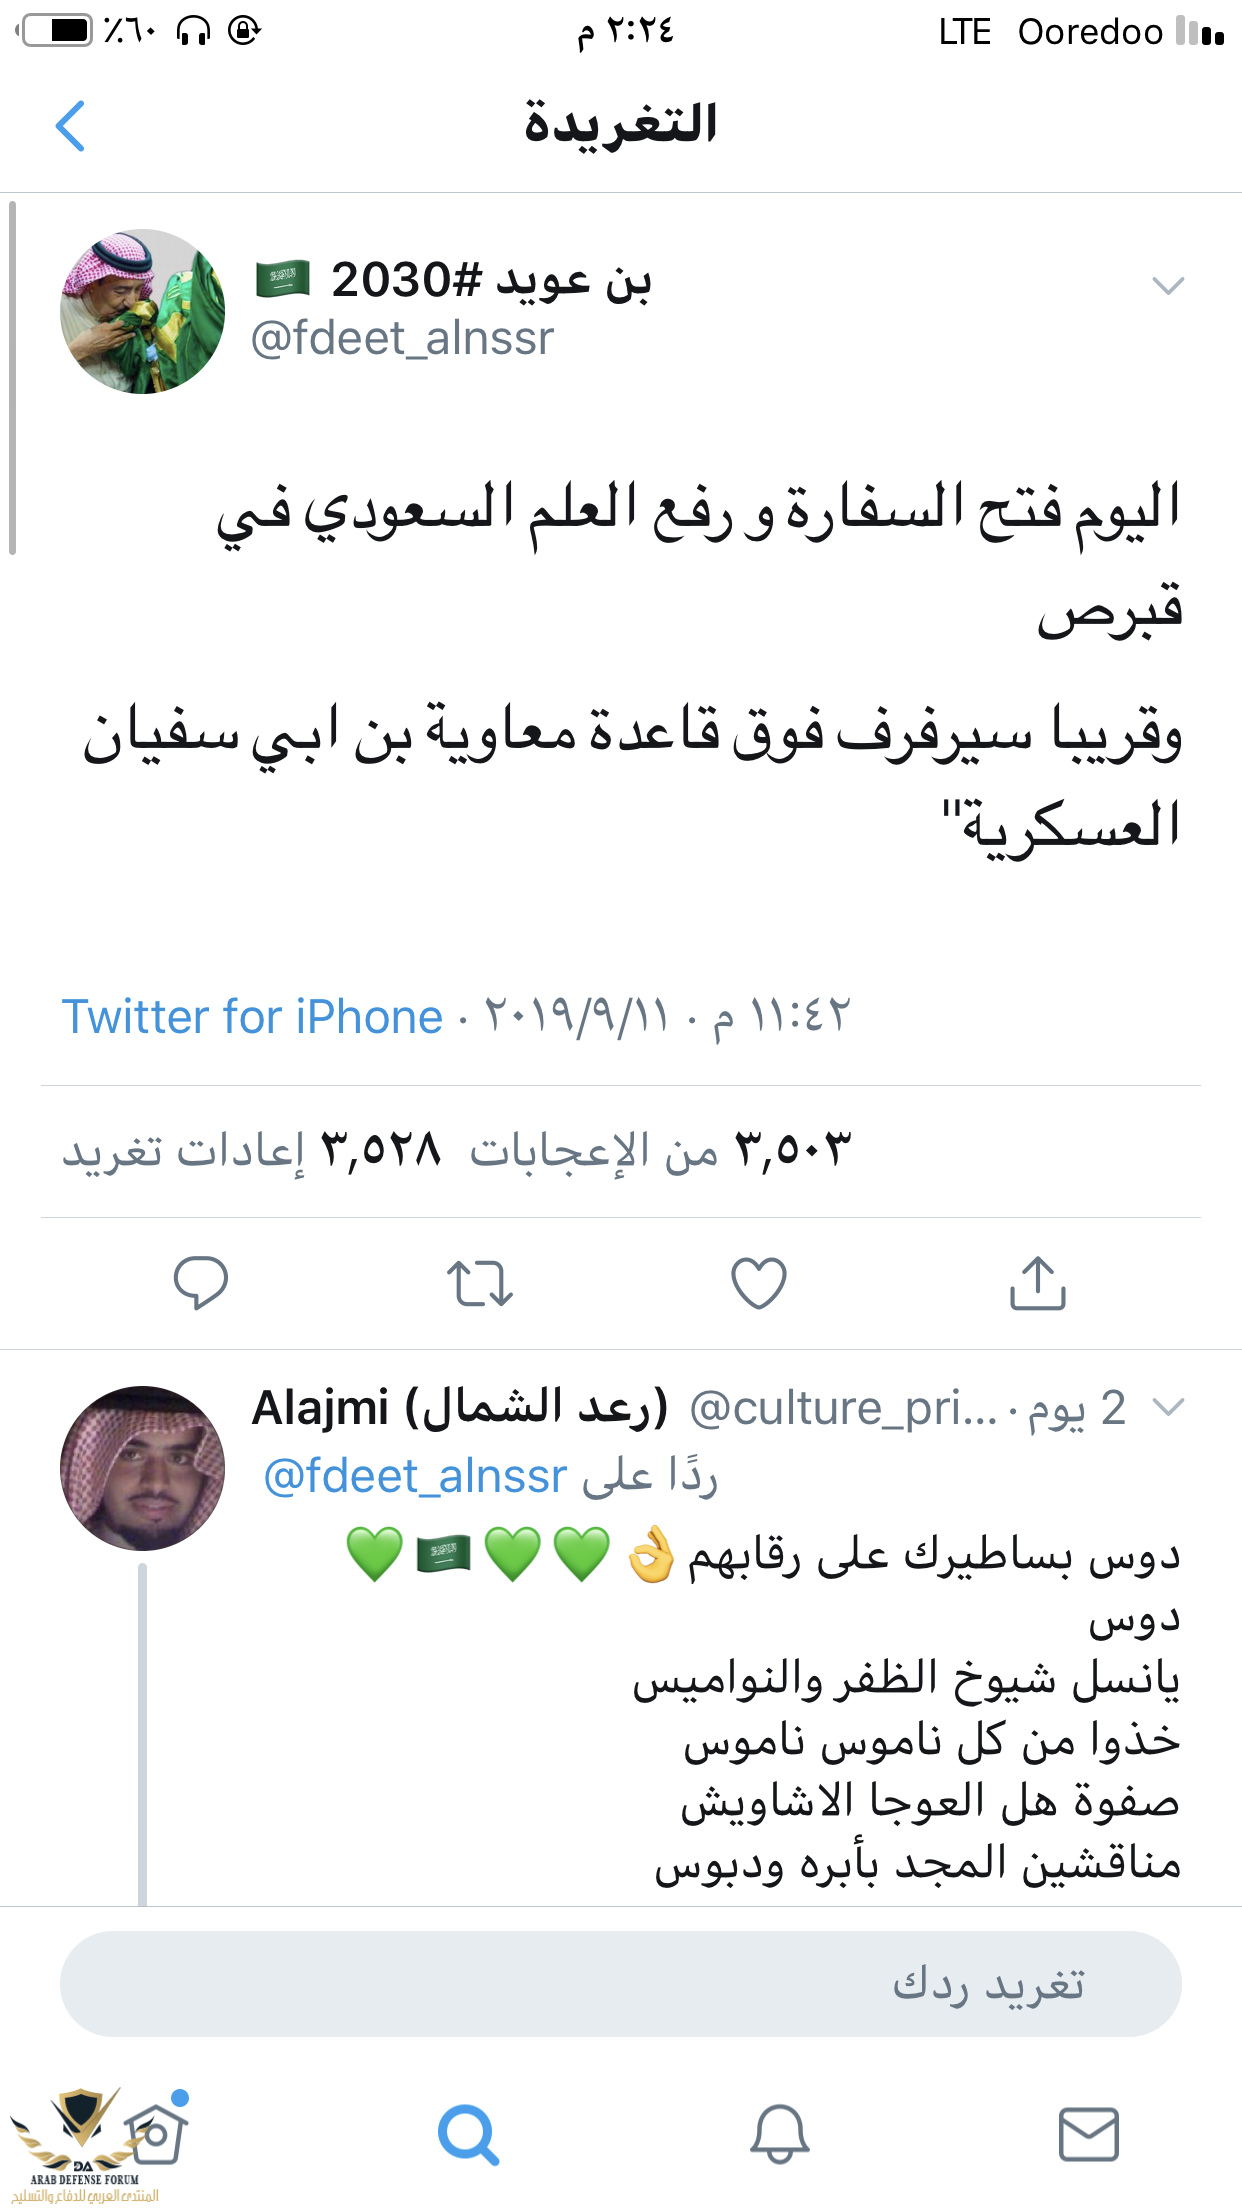Expand the Alajmi reply options chevron
This screenshot has width=1242, height=2208.
point(1168,1408)
